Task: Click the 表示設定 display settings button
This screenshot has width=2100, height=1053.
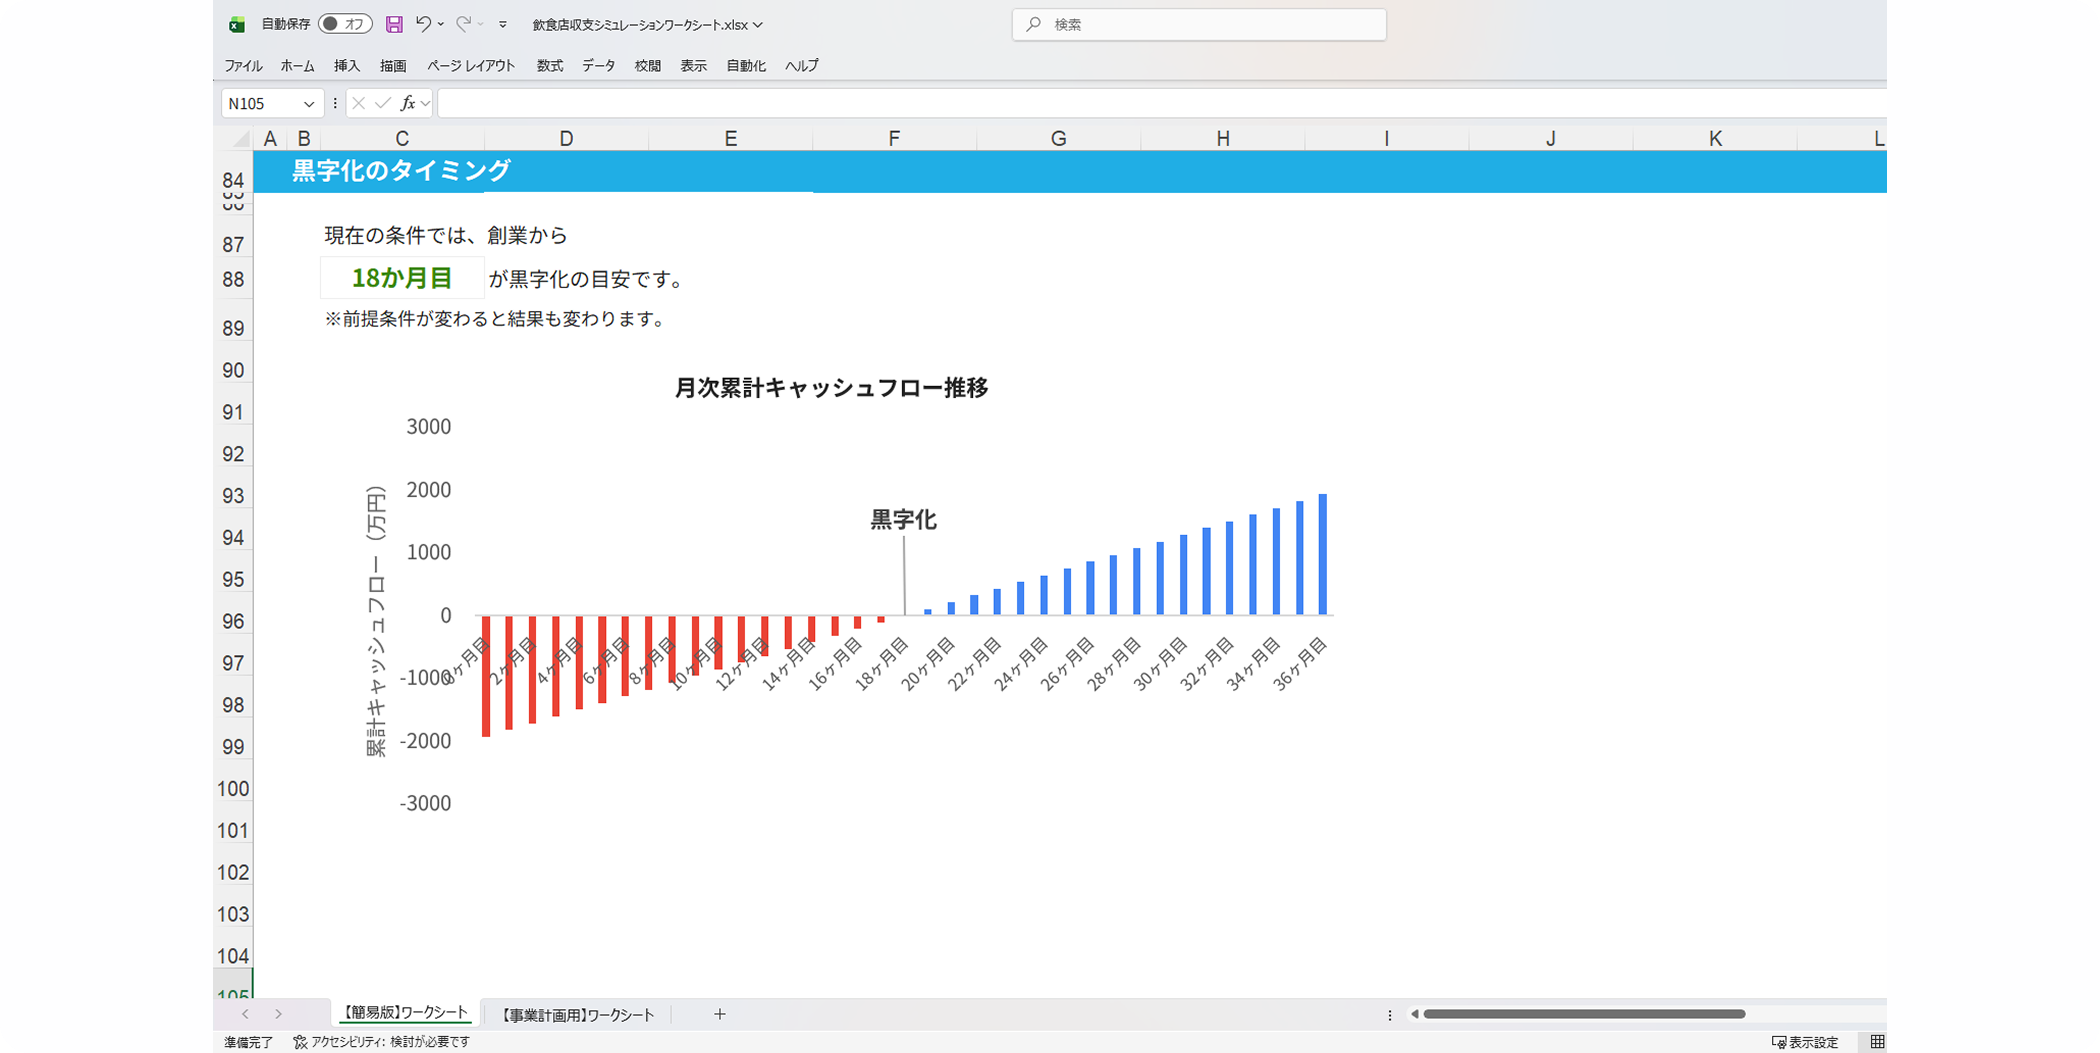Action: pos(1805,1042)
